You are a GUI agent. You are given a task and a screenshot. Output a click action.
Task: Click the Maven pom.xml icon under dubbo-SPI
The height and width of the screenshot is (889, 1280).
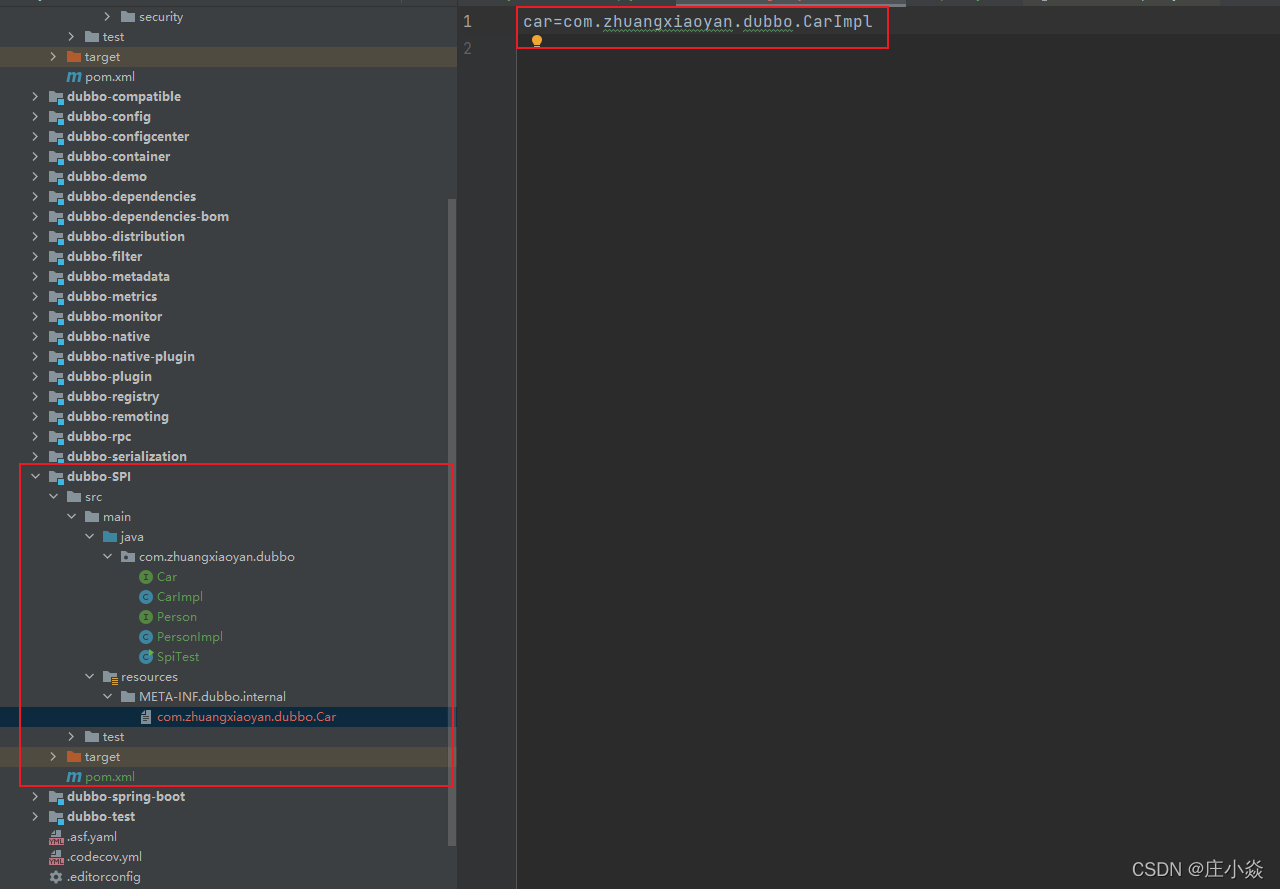[x=74, y=777]
